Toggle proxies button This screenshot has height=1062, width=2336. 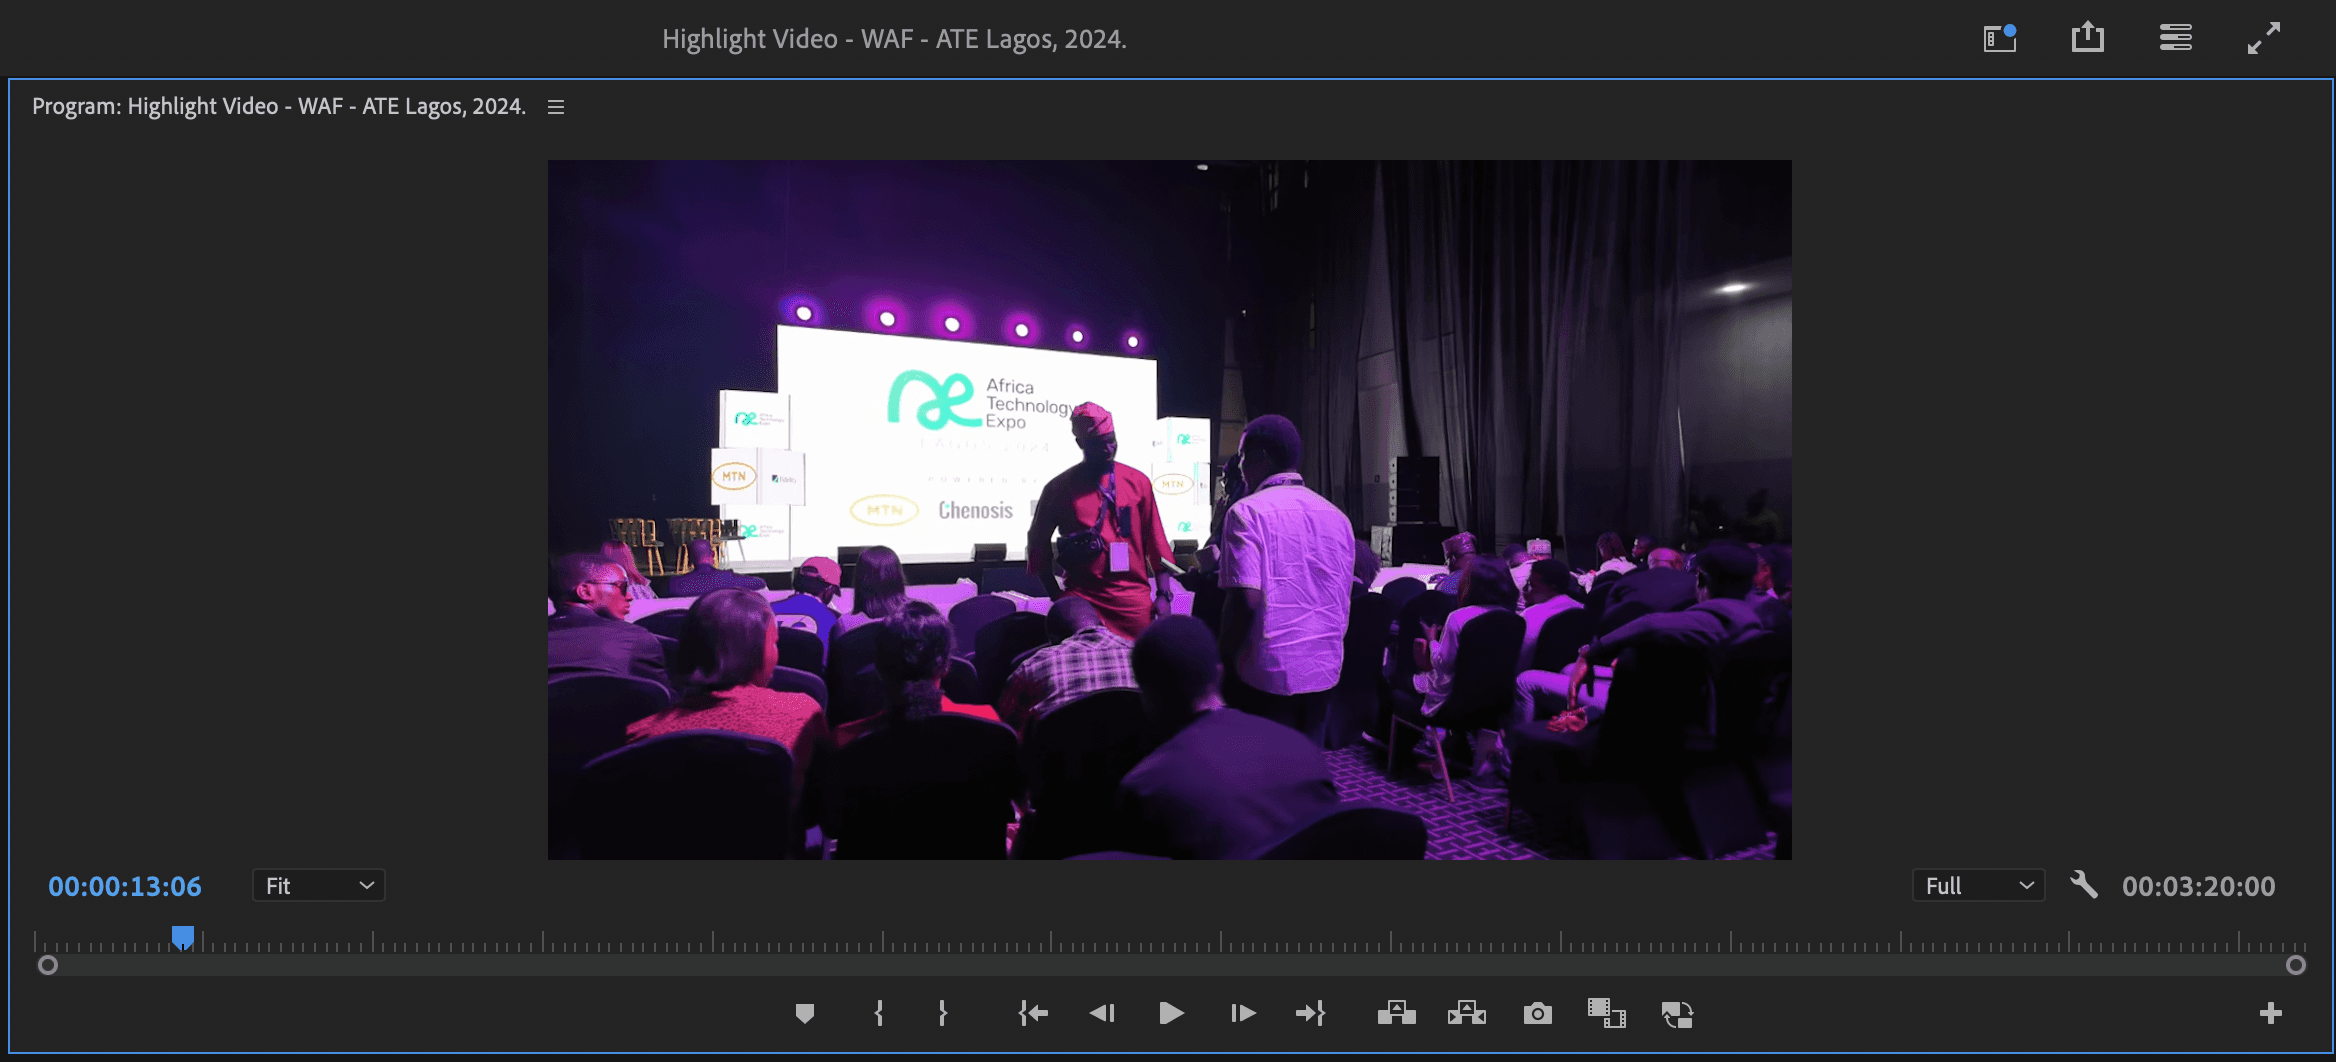1677,1014
